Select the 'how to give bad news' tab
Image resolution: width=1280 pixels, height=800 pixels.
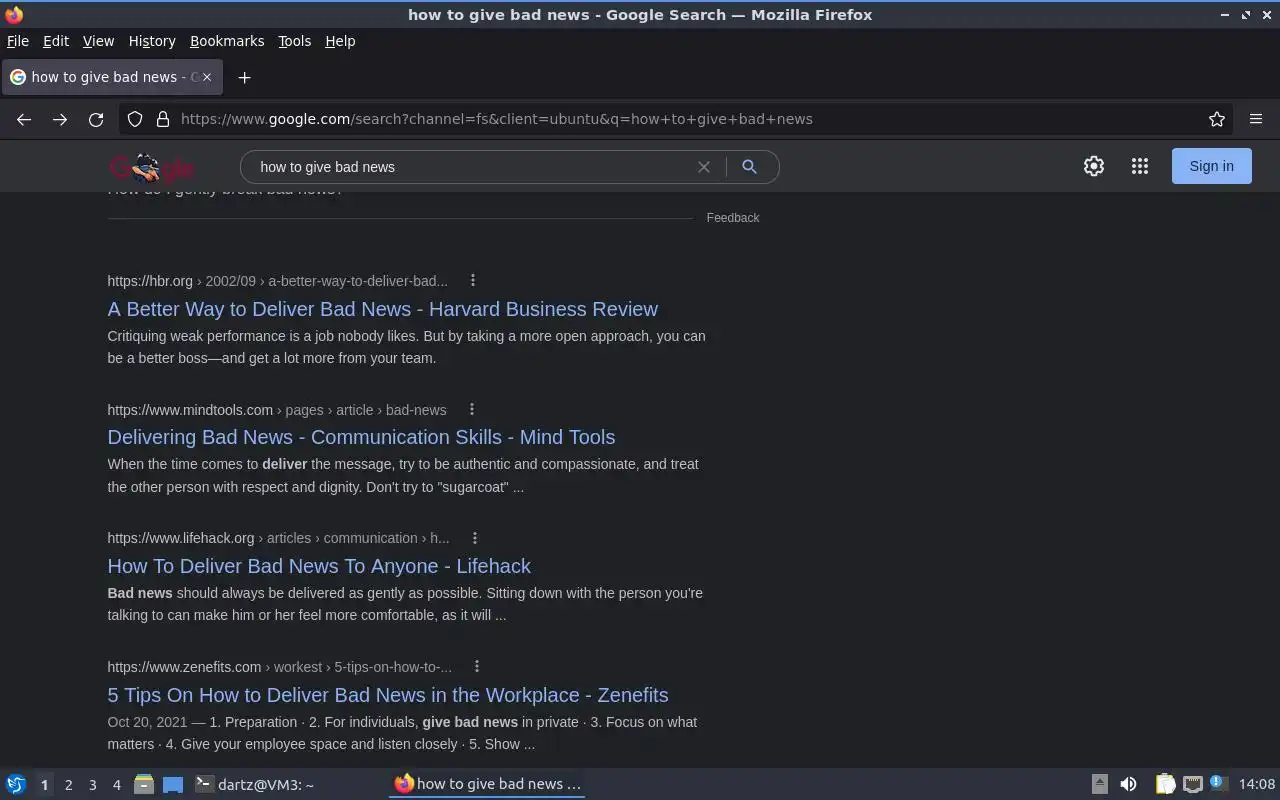[110, 77]
